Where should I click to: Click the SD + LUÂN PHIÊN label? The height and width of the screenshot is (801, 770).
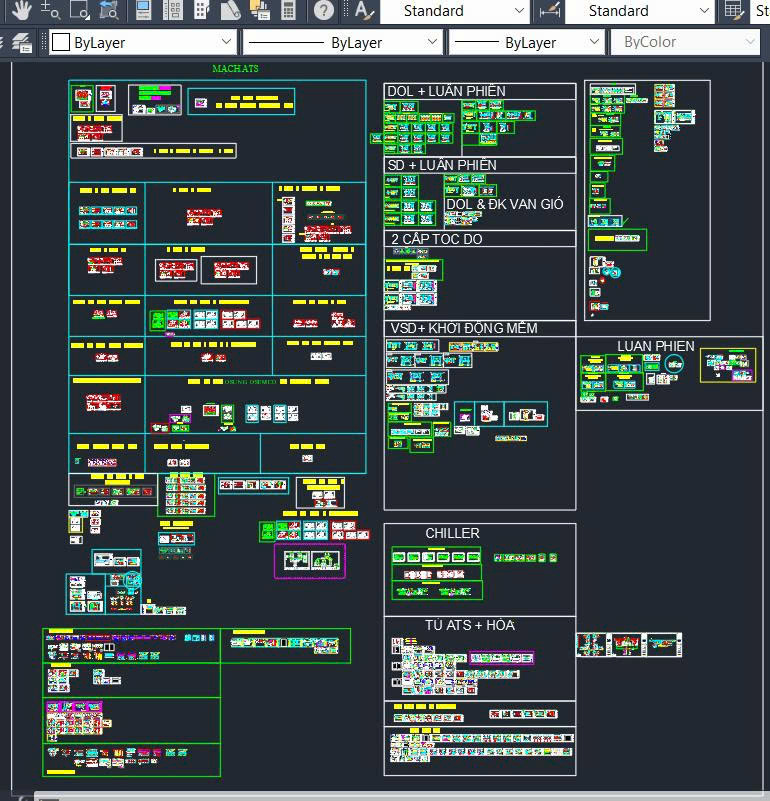pos(442,166)
